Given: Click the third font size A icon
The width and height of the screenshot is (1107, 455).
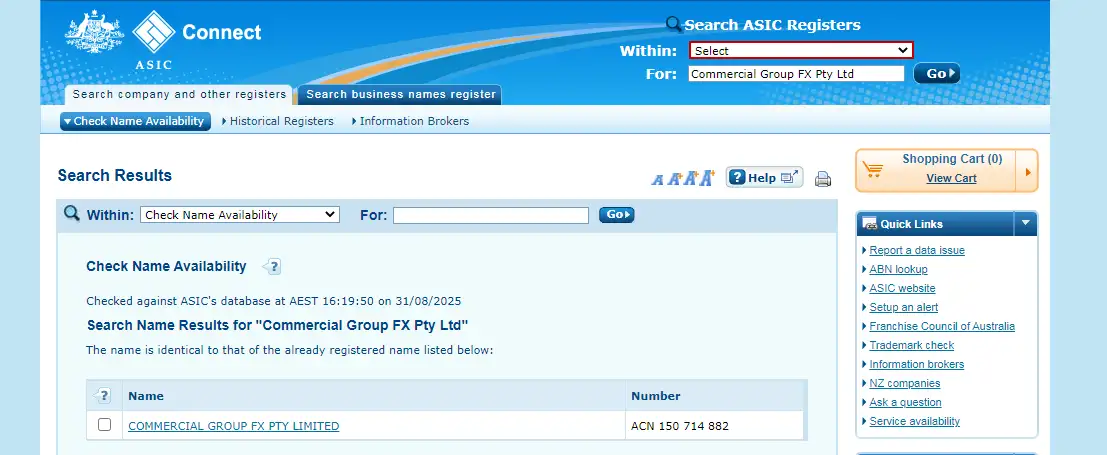Looking at the screenshot, I should coord(690,178).
